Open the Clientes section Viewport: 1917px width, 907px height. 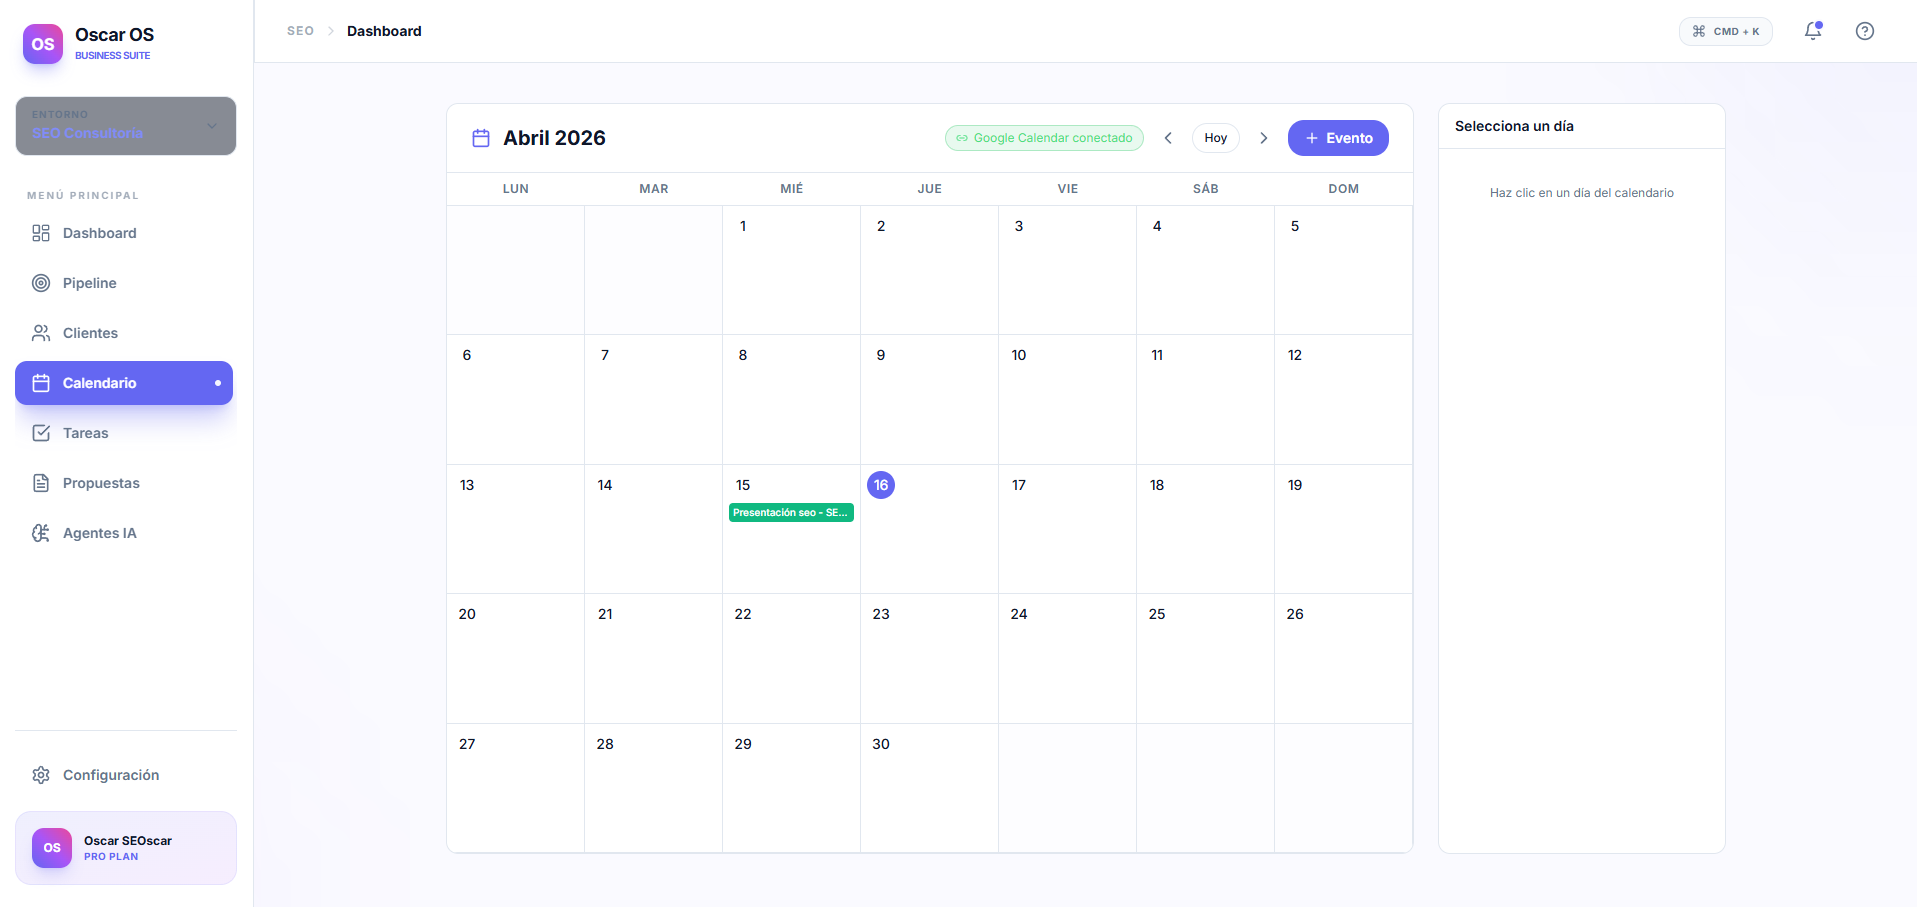89,333
